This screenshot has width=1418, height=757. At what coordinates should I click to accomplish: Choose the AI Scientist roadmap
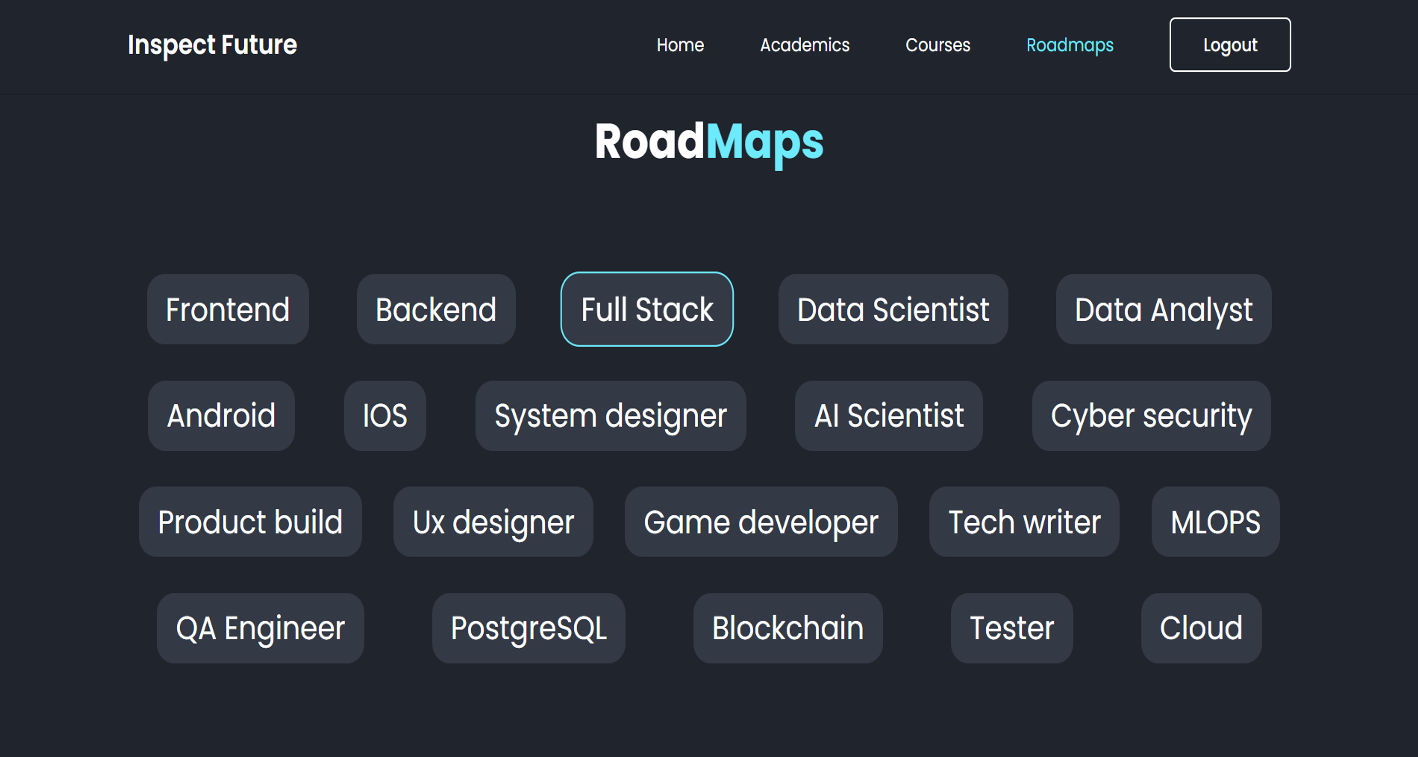click(889, 415)
